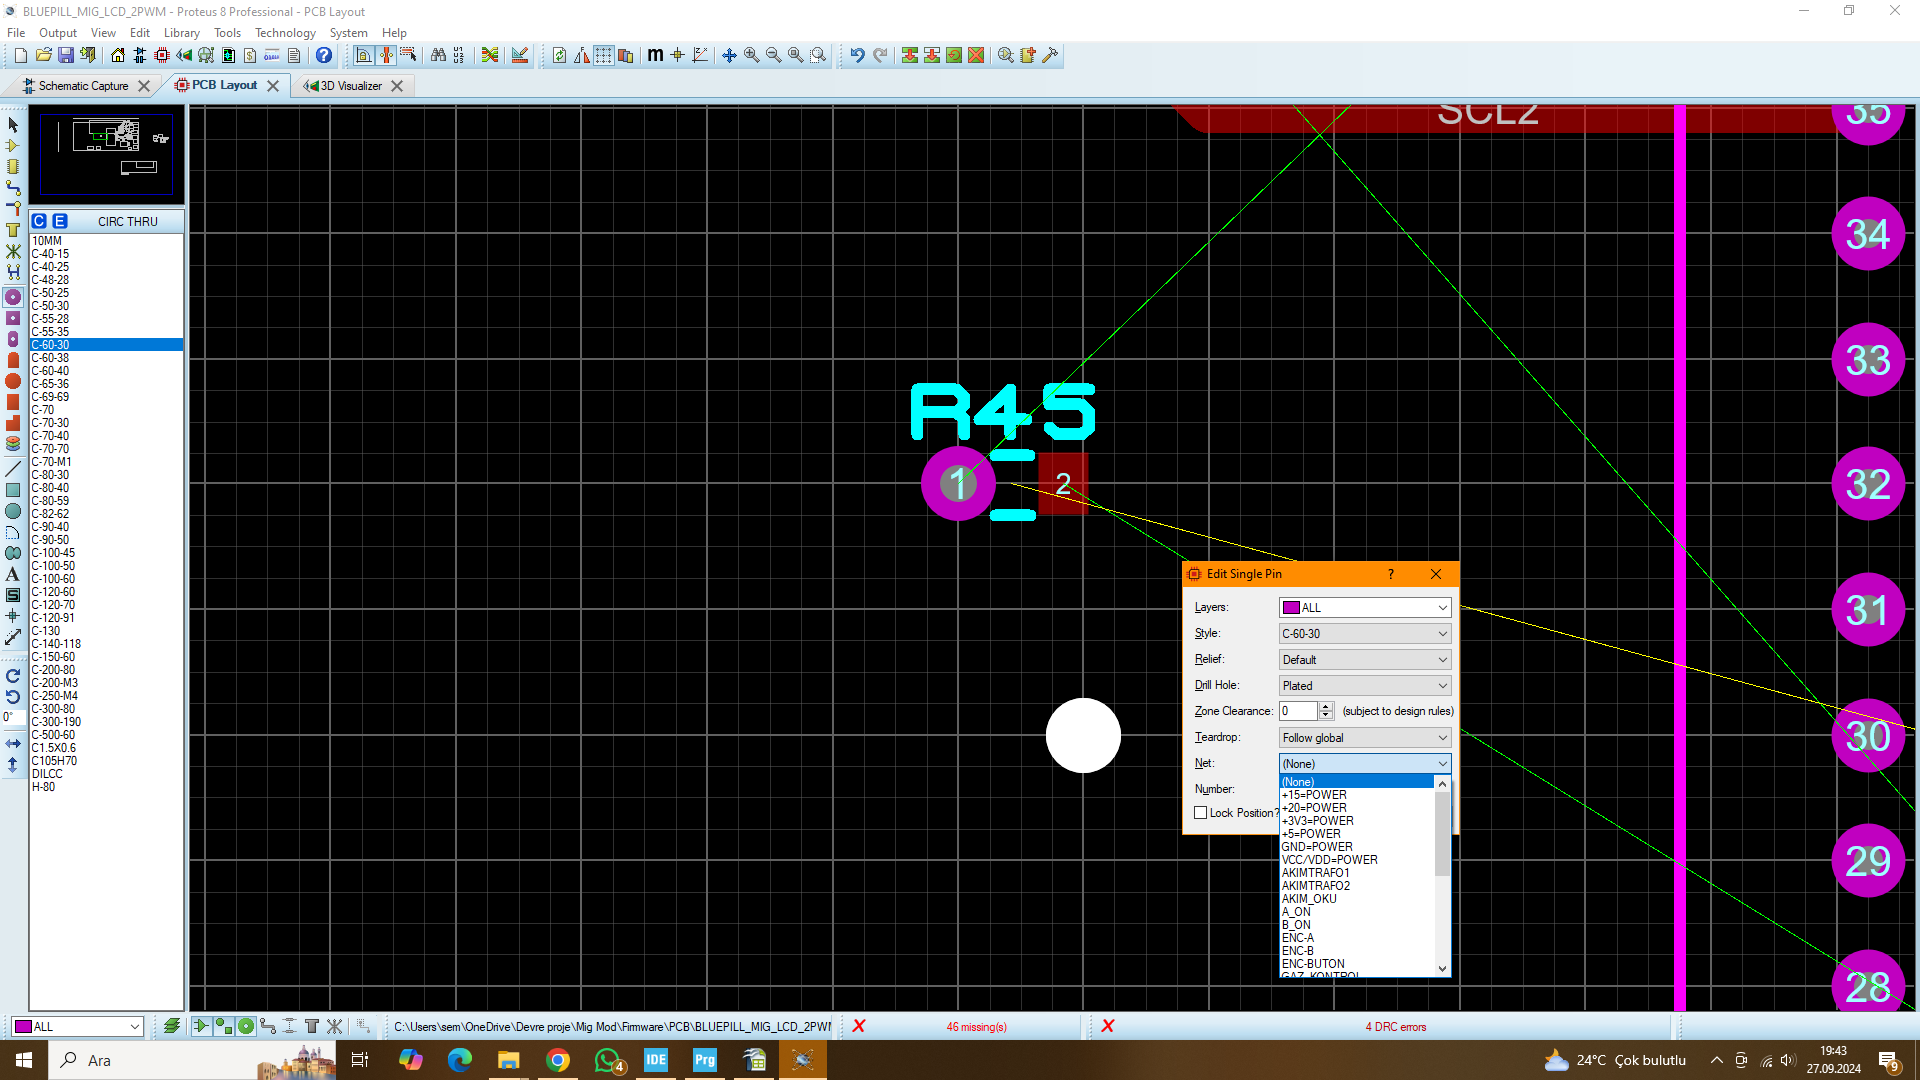Screen dimensions: 1920x1080
Task: Select the Round Through-hole Pad tool
Action: tap(13, 297)
